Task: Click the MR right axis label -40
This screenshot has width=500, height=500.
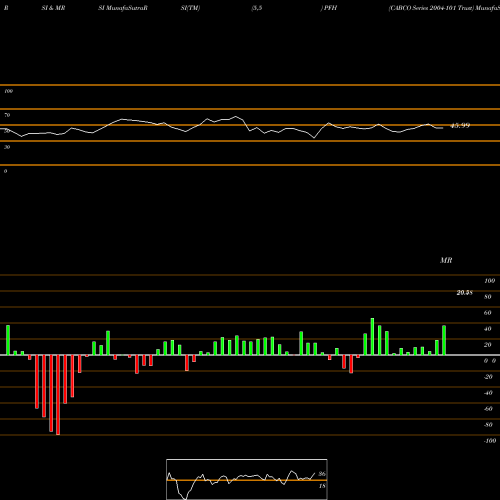Action: point(488,393)
